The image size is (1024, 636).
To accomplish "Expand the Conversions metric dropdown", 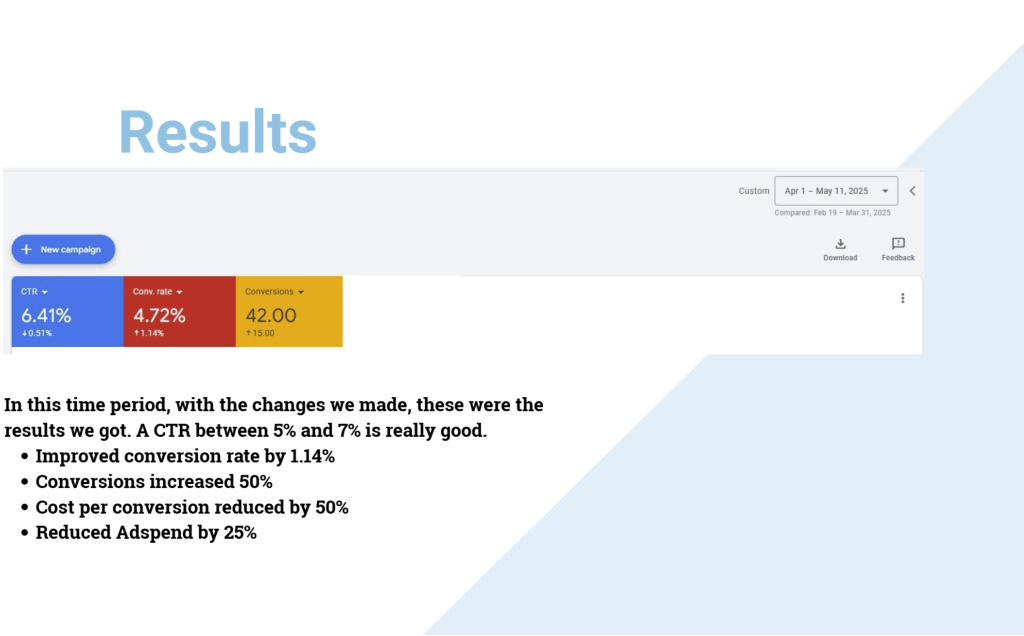I will coord(300,292).
